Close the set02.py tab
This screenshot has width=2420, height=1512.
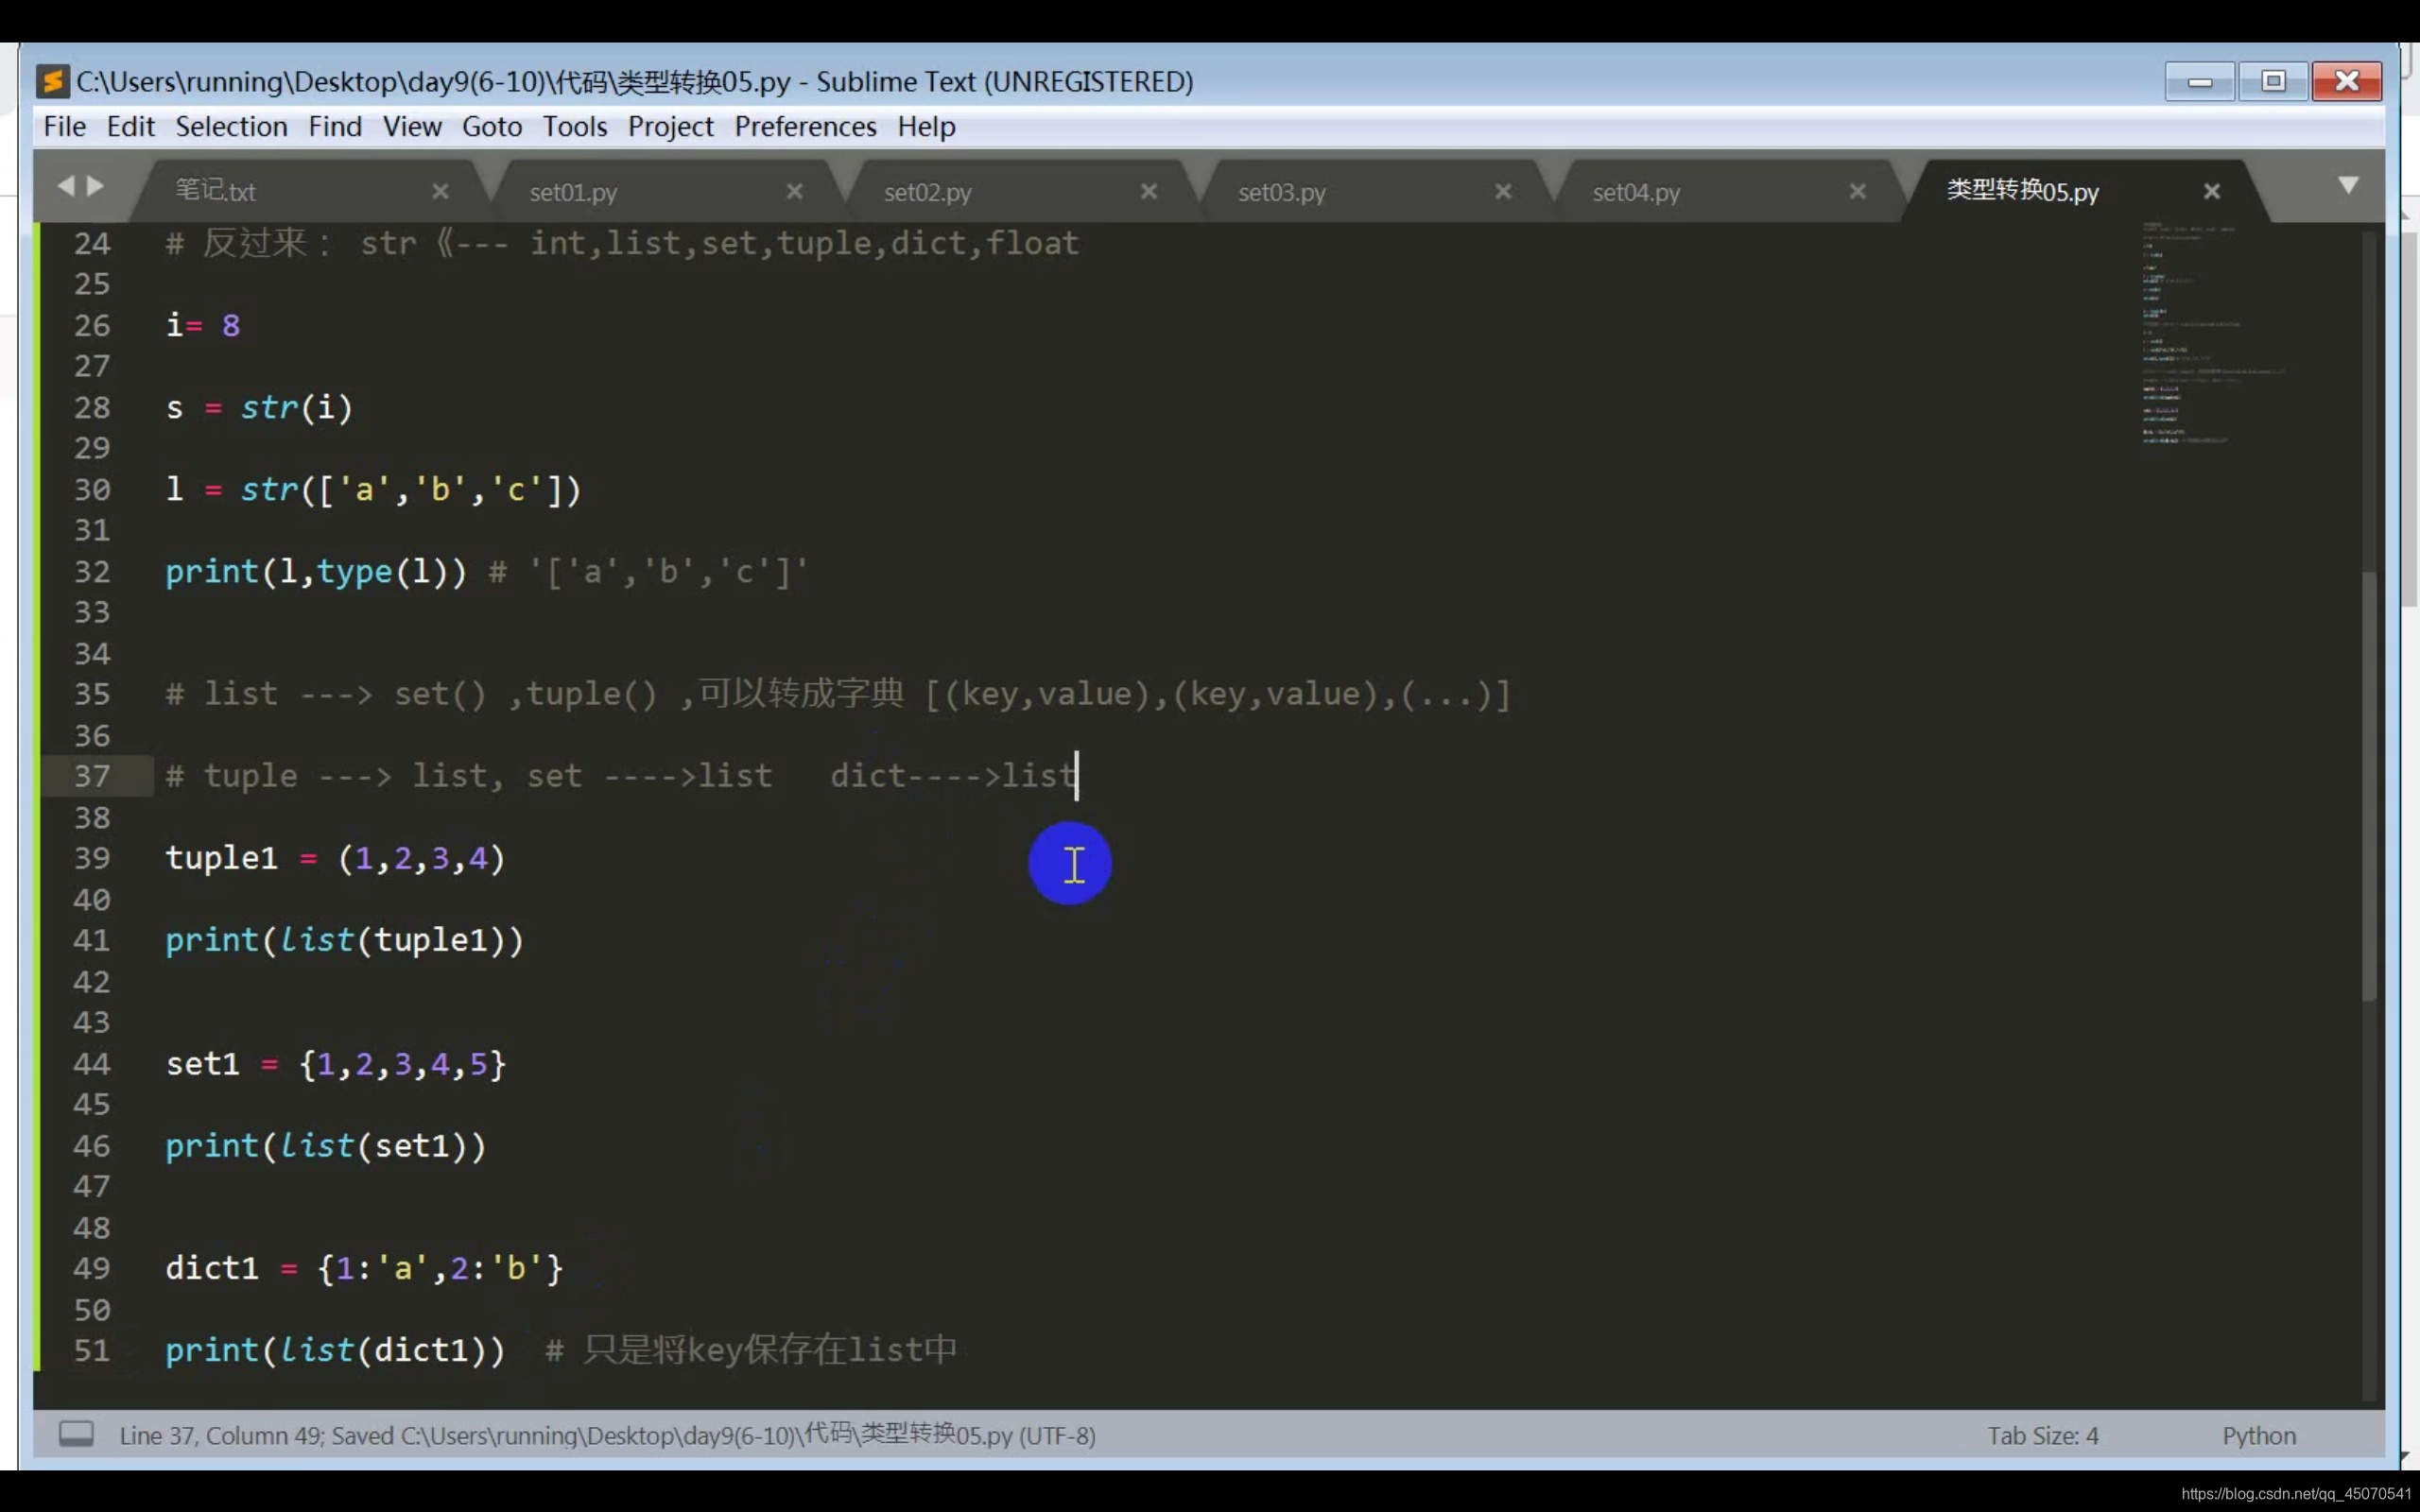tap(1149, 191)
